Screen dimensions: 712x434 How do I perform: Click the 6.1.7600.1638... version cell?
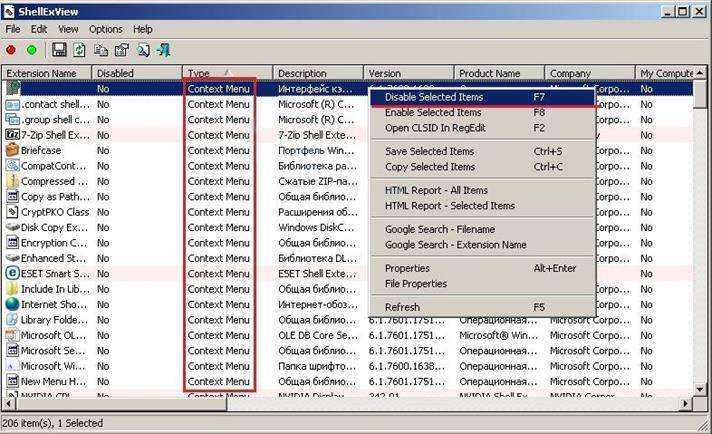coord(406,366)
